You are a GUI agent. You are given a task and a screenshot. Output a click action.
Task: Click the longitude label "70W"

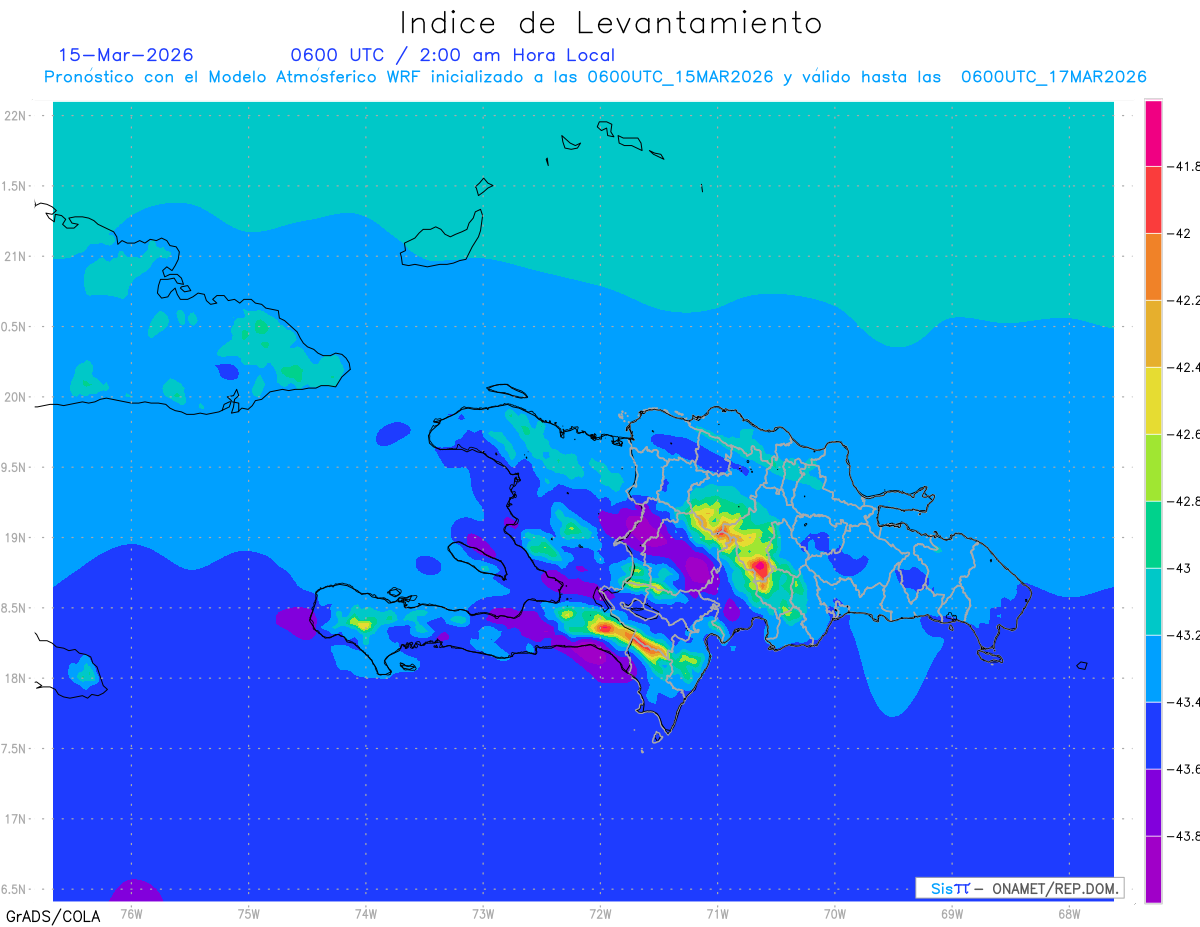click(834, 913)
